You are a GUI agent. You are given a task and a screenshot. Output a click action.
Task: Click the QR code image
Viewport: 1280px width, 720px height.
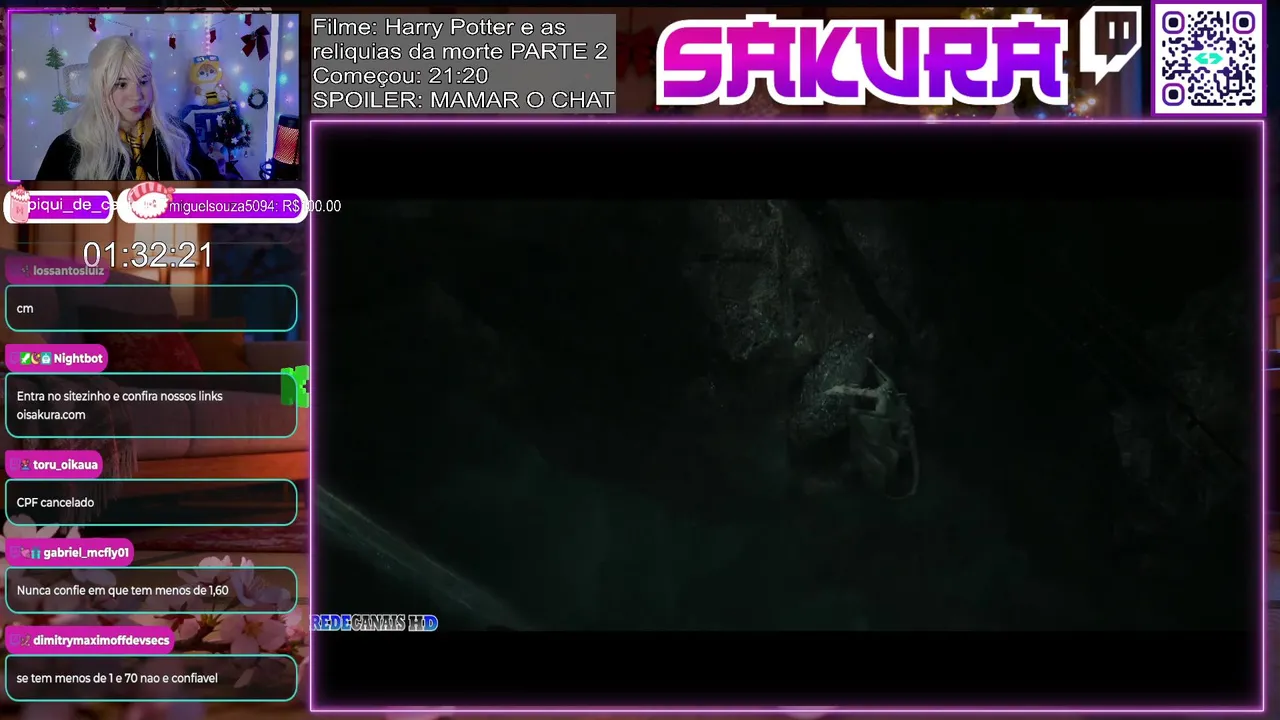point(1208,59)
